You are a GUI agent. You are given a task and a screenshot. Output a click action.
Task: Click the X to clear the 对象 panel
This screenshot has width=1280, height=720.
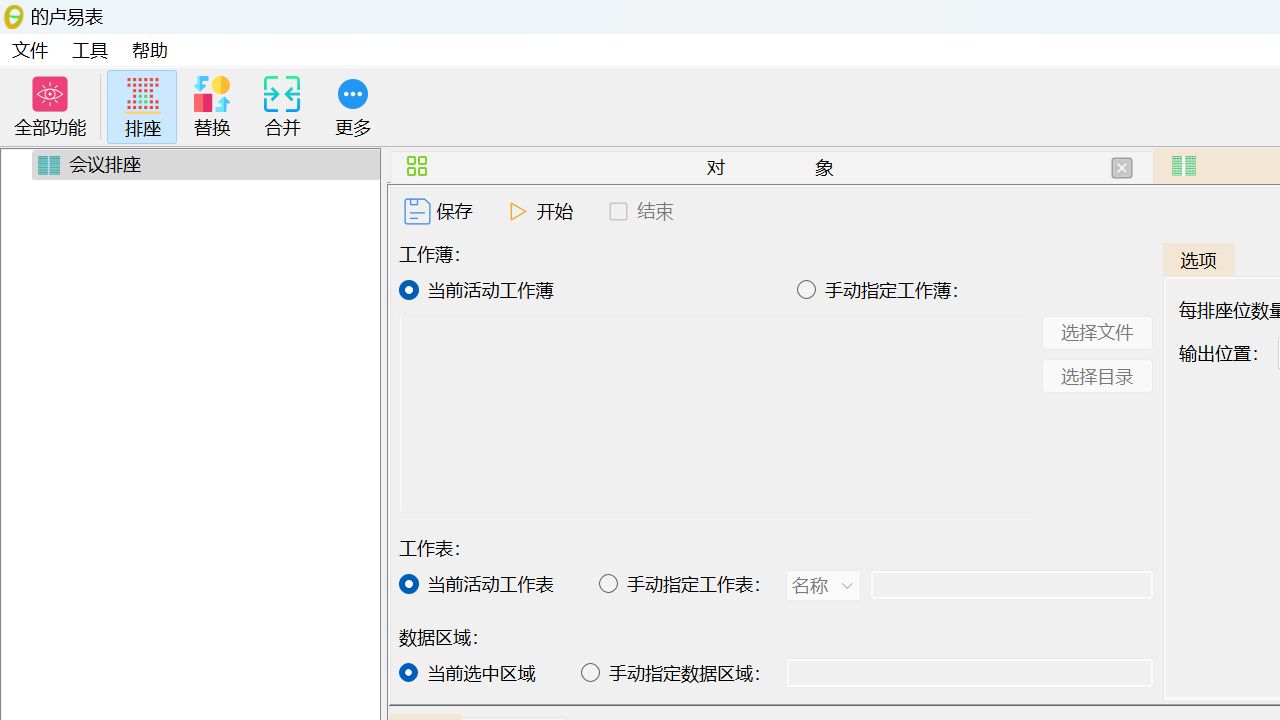(x=1121, y=167)
